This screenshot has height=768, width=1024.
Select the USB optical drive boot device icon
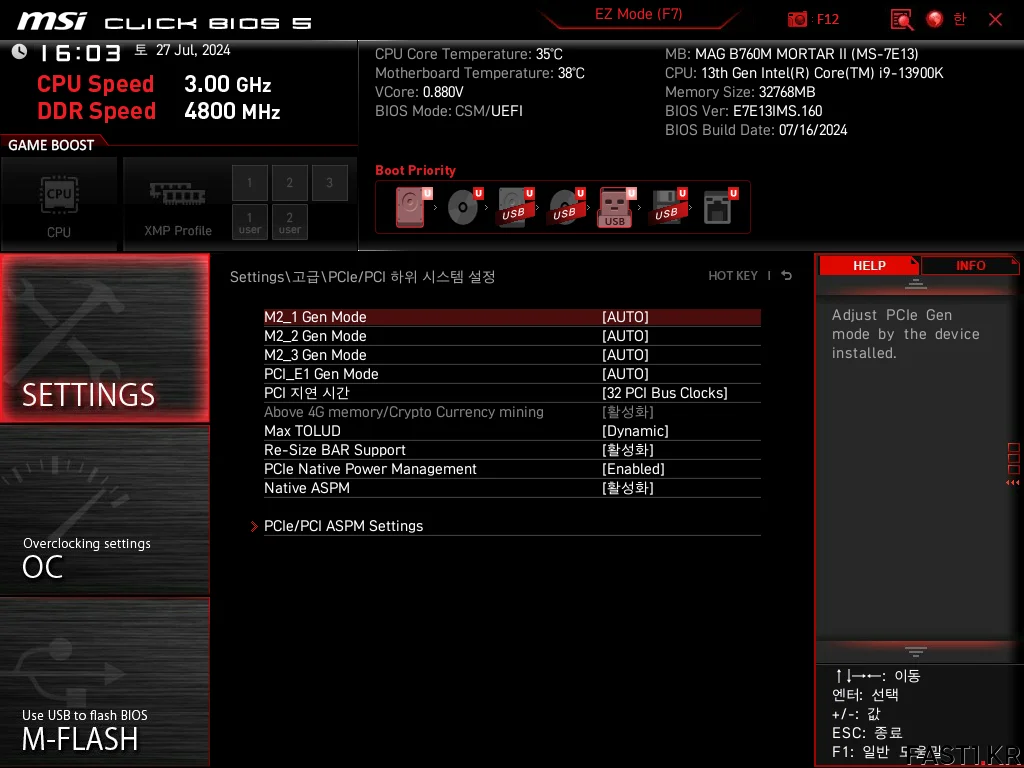pos(566,207)
